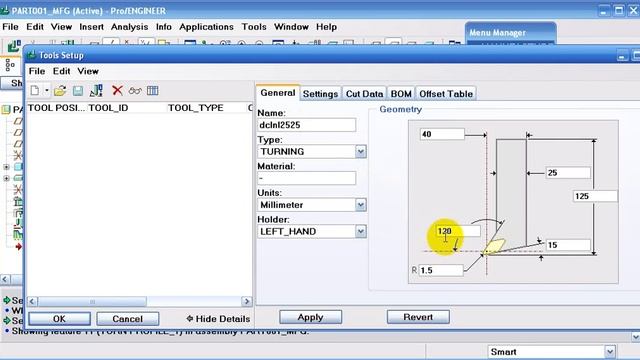The image size is (640, 360).
Task: Select the assembly icon atop model tree
Action: click(6, 109)
